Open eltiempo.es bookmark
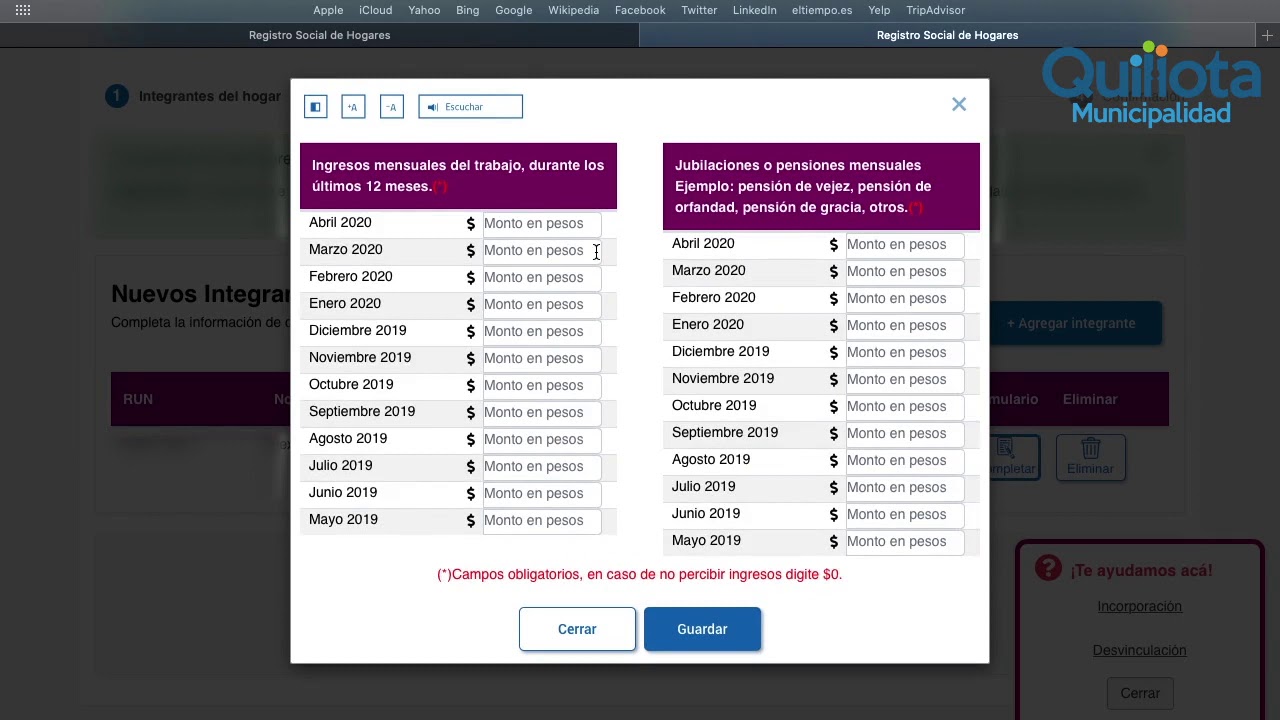This screenshot has width=1280, height=720. [x=822, y=10]
